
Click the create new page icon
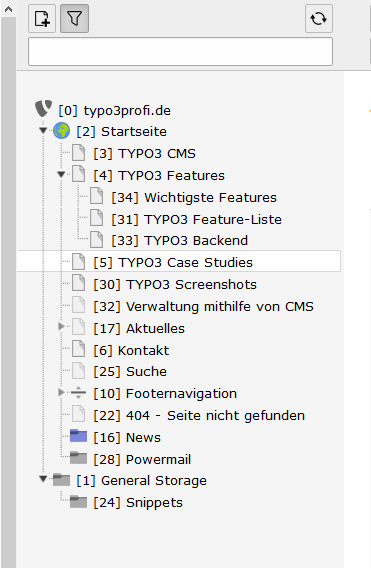(x=42, y=18)
